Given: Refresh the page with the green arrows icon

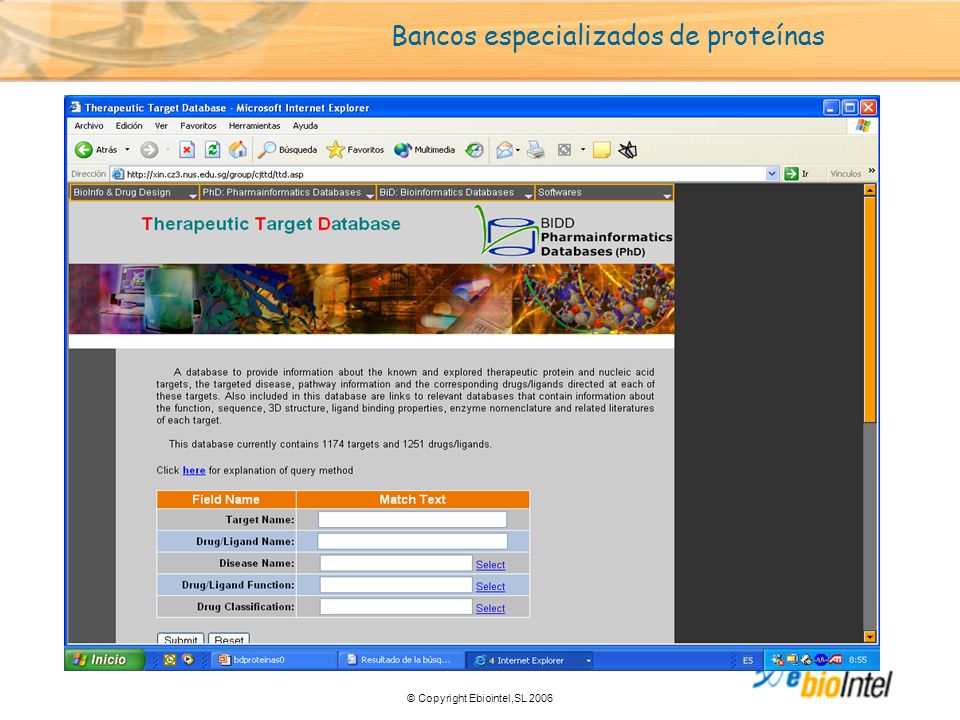Looking at the screenshot, I should [x=212, y=149].
